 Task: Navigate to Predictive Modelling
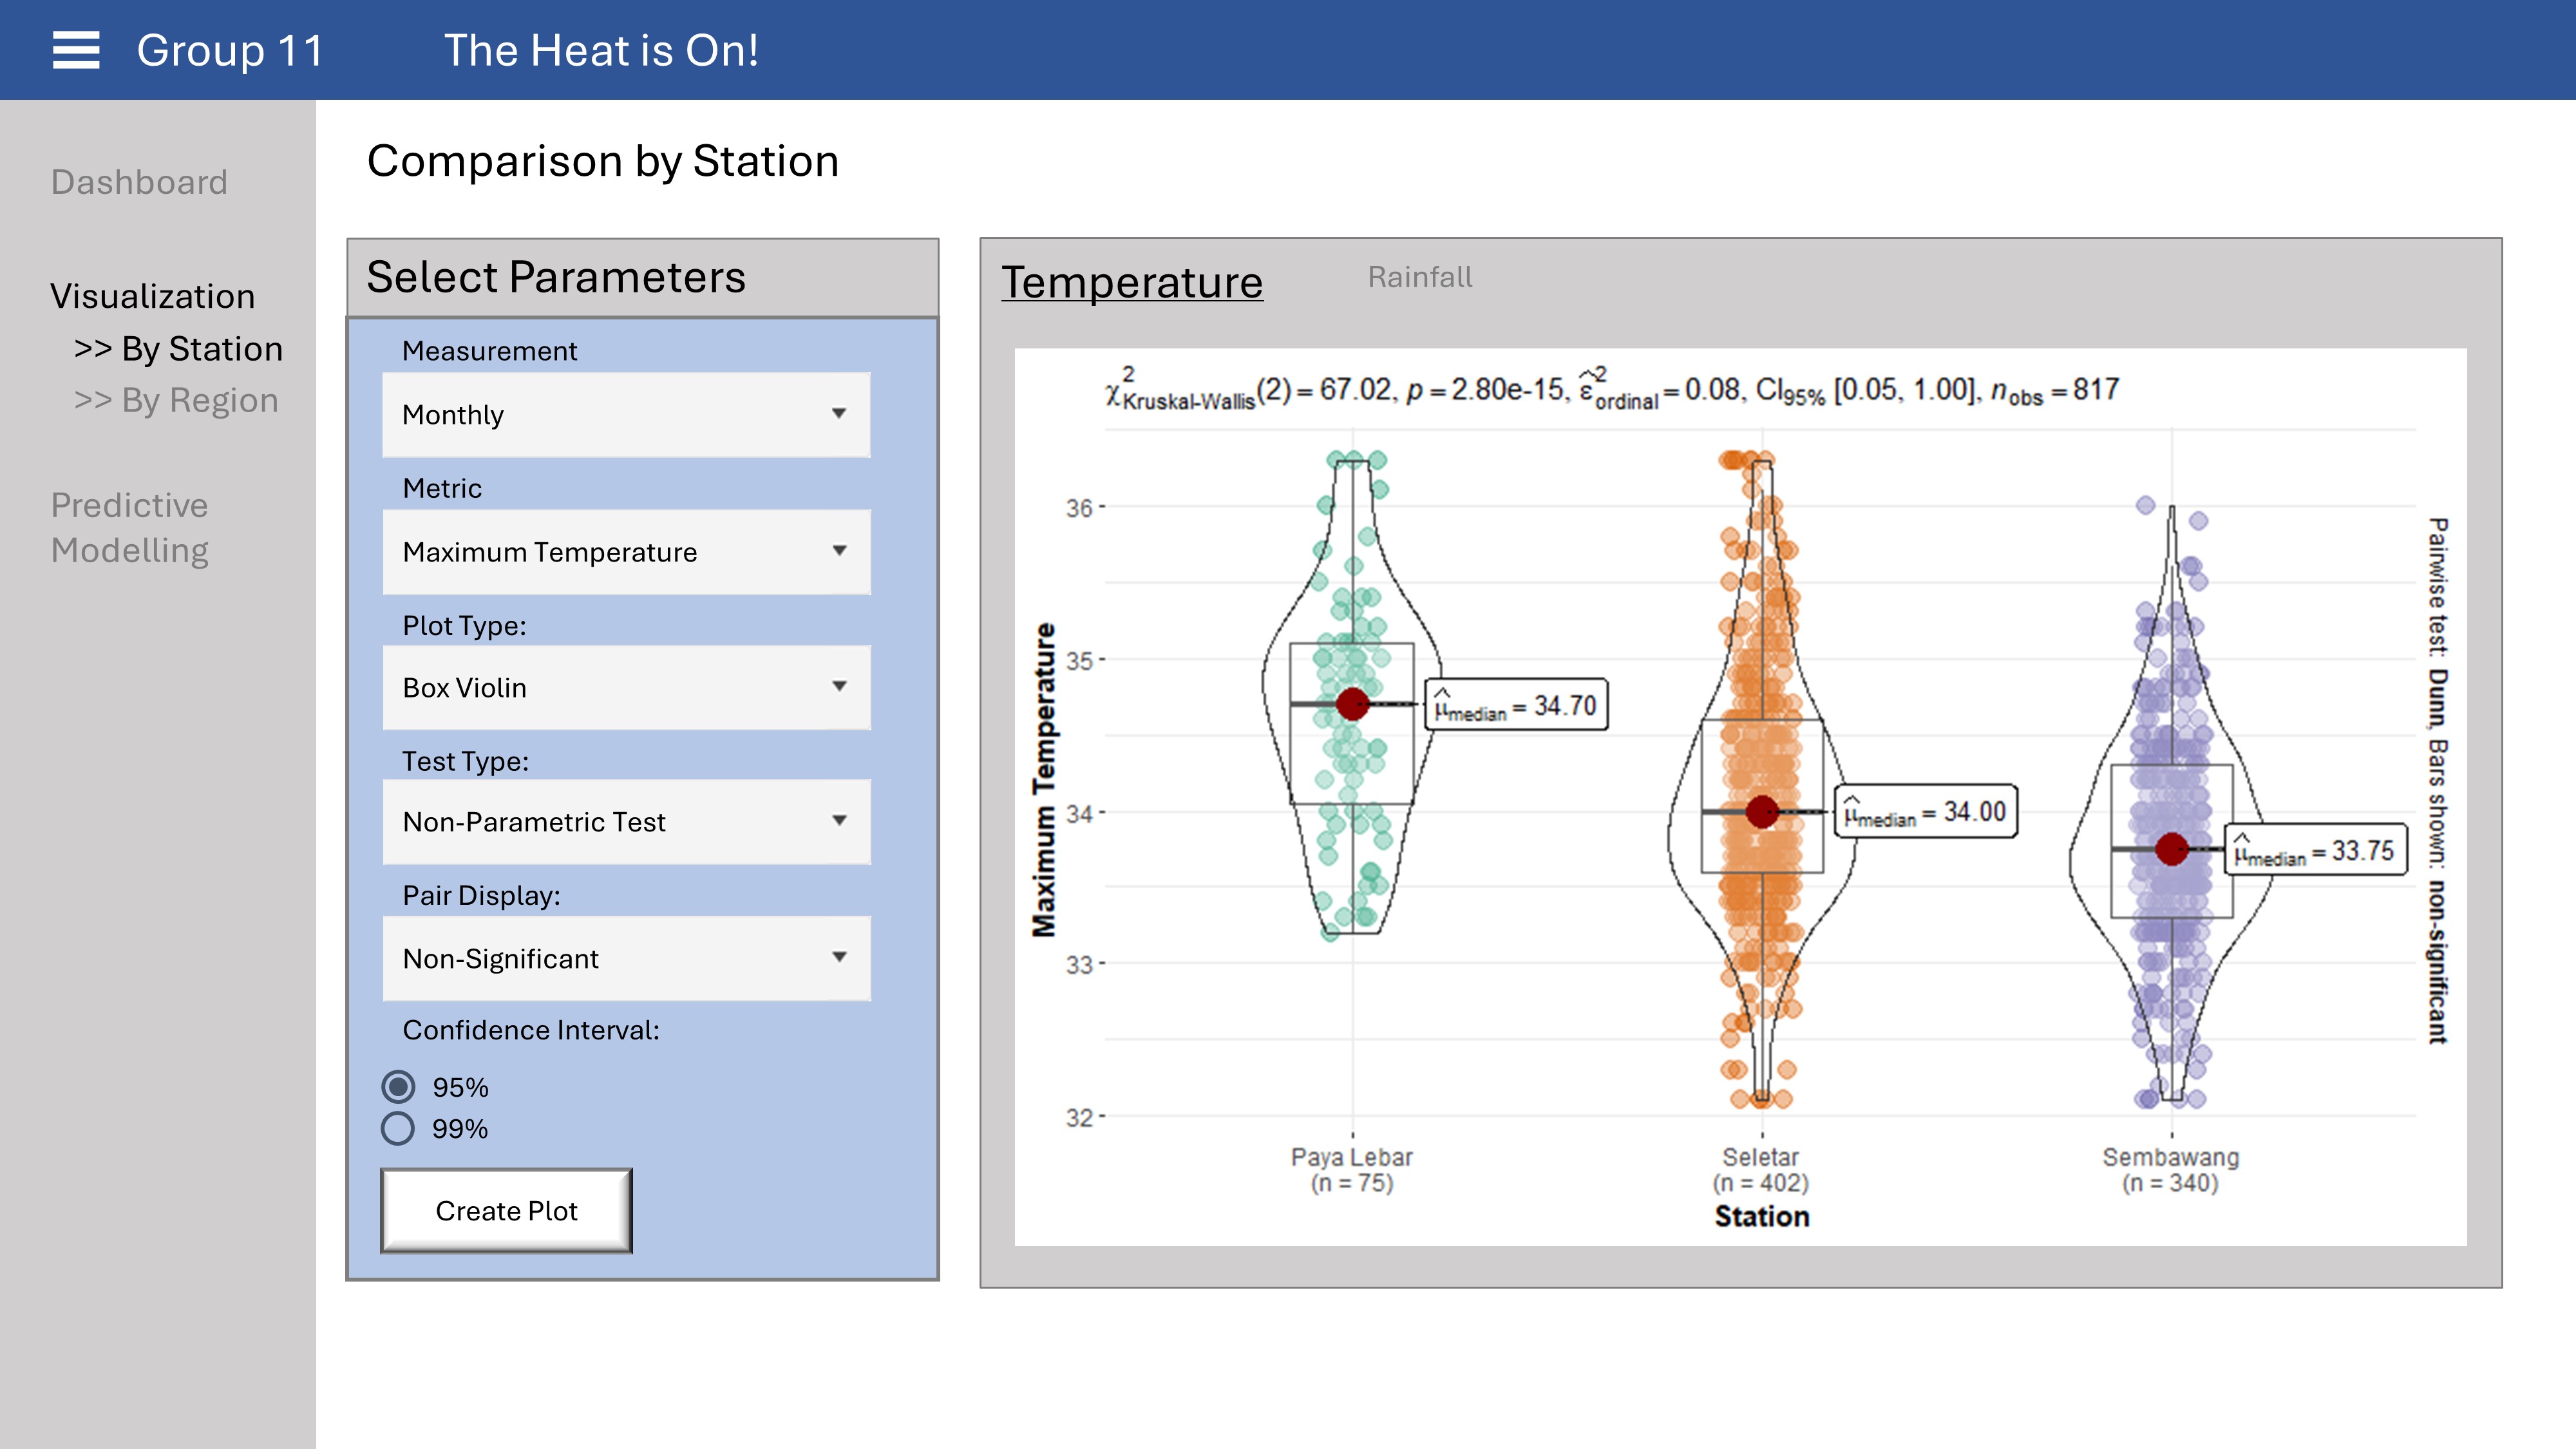[130, 527]
